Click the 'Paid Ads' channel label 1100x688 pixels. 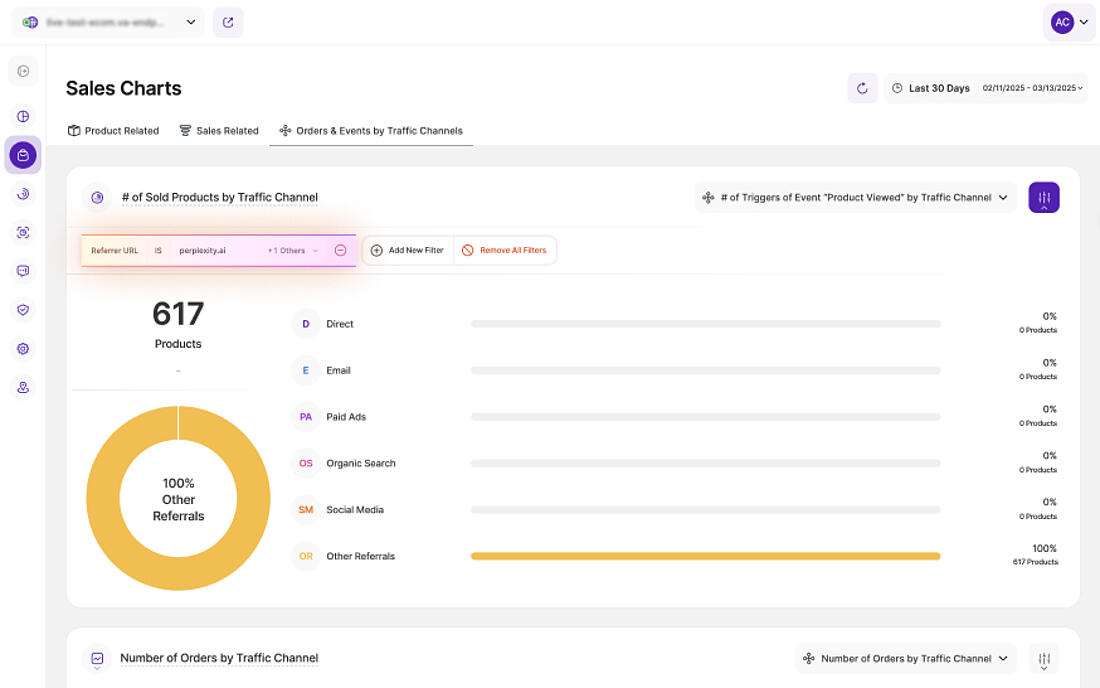tap(346, 417)
